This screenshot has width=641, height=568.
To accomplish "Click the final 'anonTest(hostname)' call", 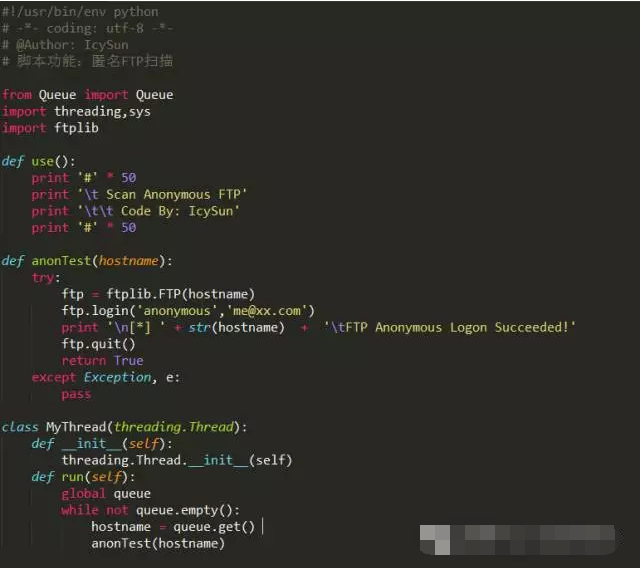I will [x=158, y=543].
